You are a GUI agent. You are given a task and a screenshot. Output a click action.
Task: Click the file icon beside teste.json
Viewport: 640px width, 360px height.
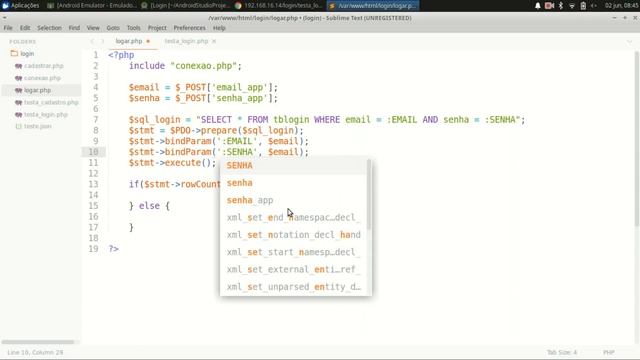pyautogui.click(x=18, y=127)
